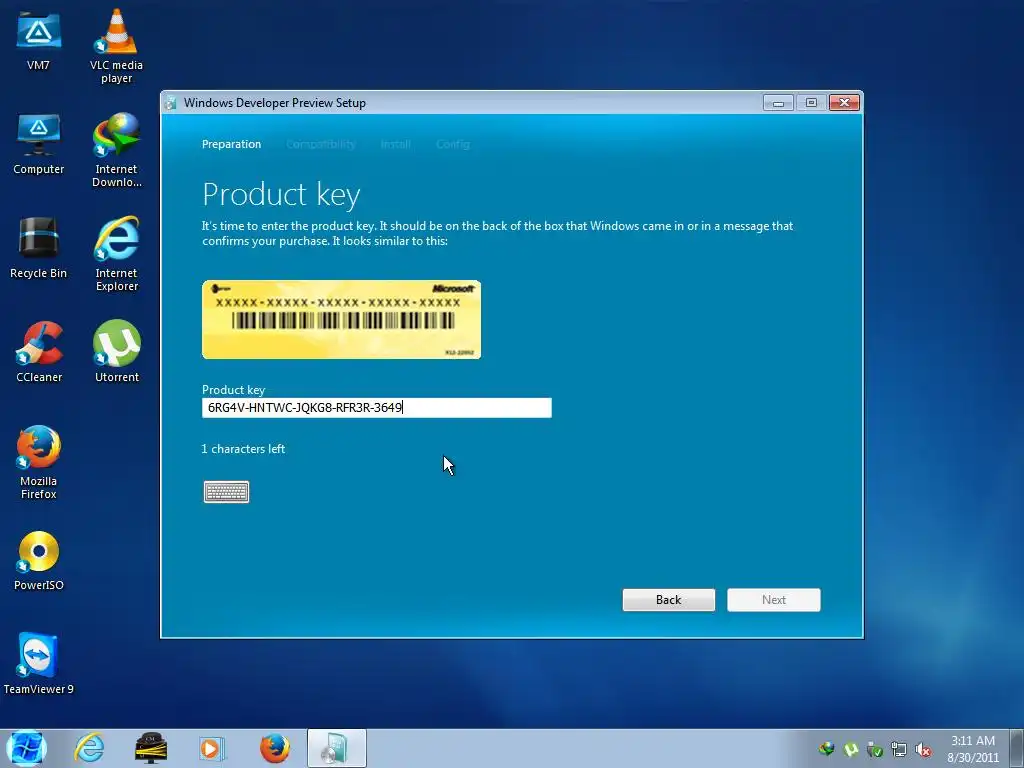Click the active Setup taskbar button
Viewport: 1024px width, 768px height.
point(336,748)
